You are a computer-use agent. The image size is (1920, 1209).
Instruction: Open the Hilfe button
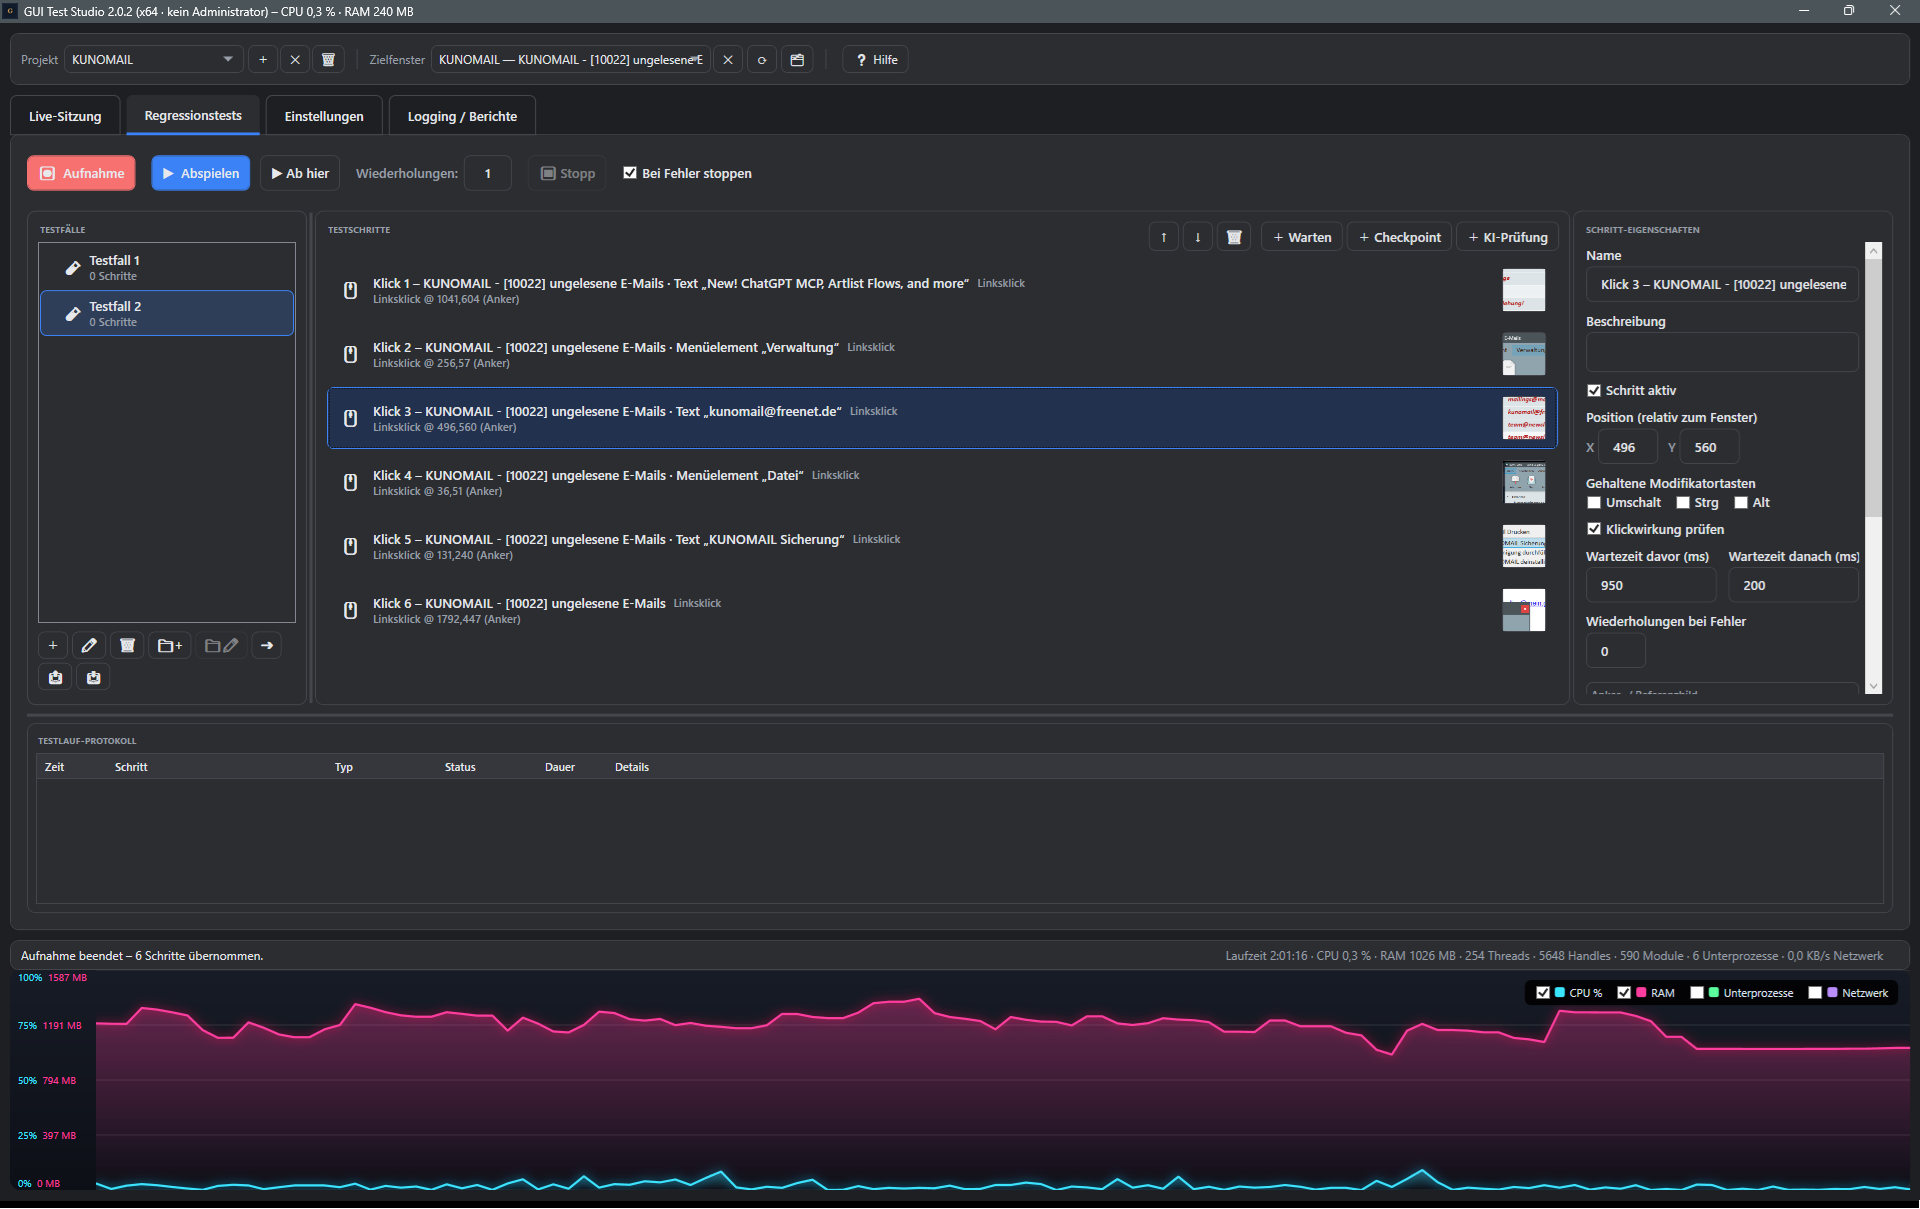tap(876, 60)
